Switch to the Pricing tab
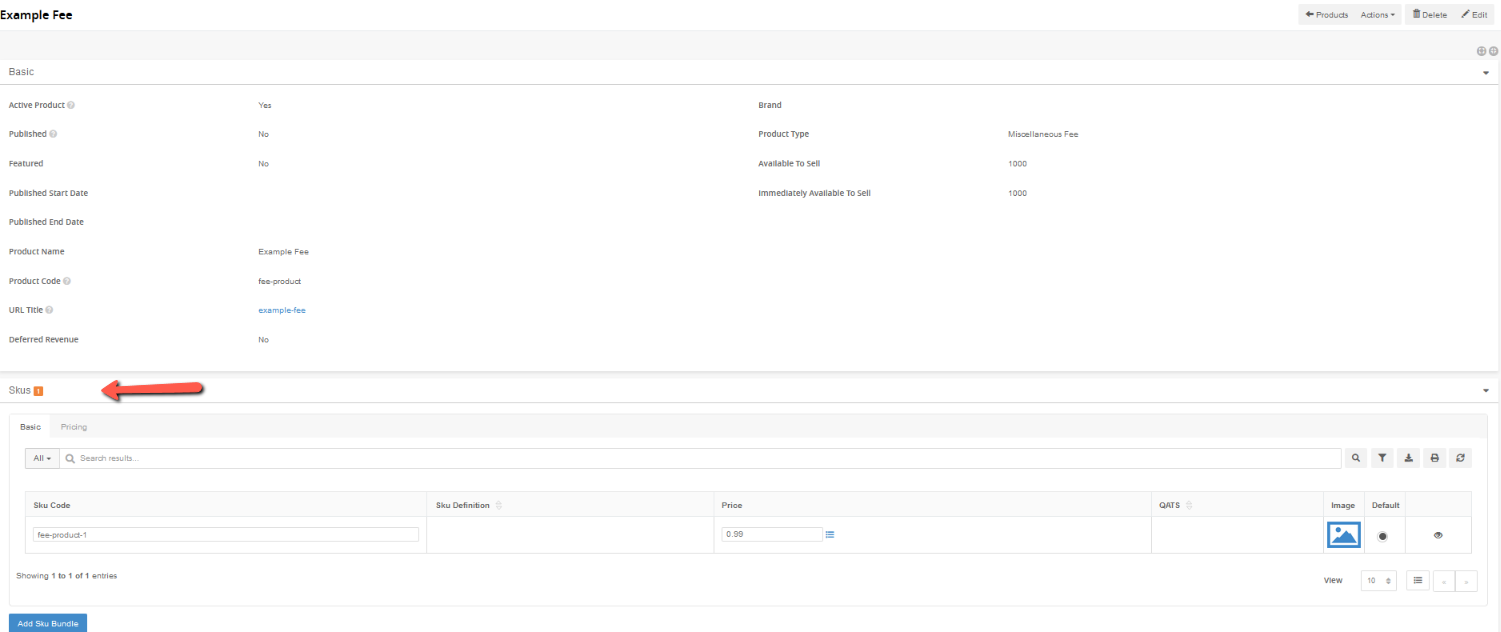This screenshot has height=632, width=1501. pos(74,427)
